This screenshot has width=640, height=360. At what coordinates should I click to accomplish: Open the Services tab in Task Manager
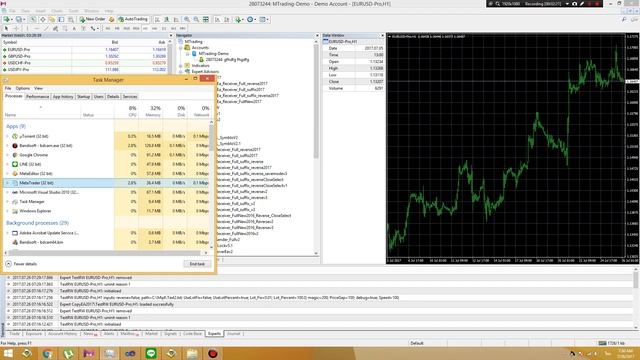coord(130,97)
